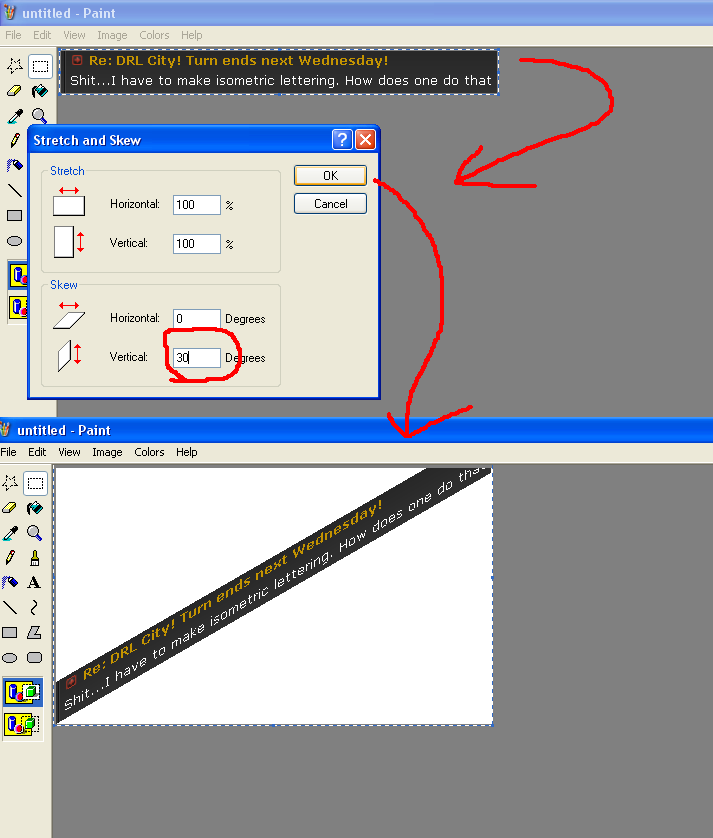
Task: Cancel the Stretch and Skew dialog
Action: click(x=330, y=204)
